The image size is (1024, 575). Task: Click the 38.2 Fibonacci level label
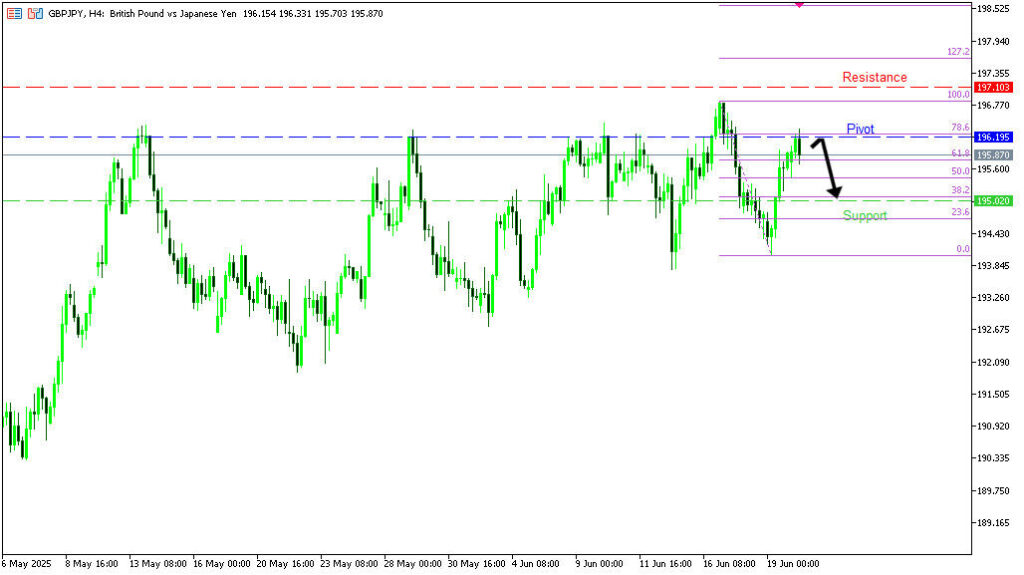[x=960, y=189]
